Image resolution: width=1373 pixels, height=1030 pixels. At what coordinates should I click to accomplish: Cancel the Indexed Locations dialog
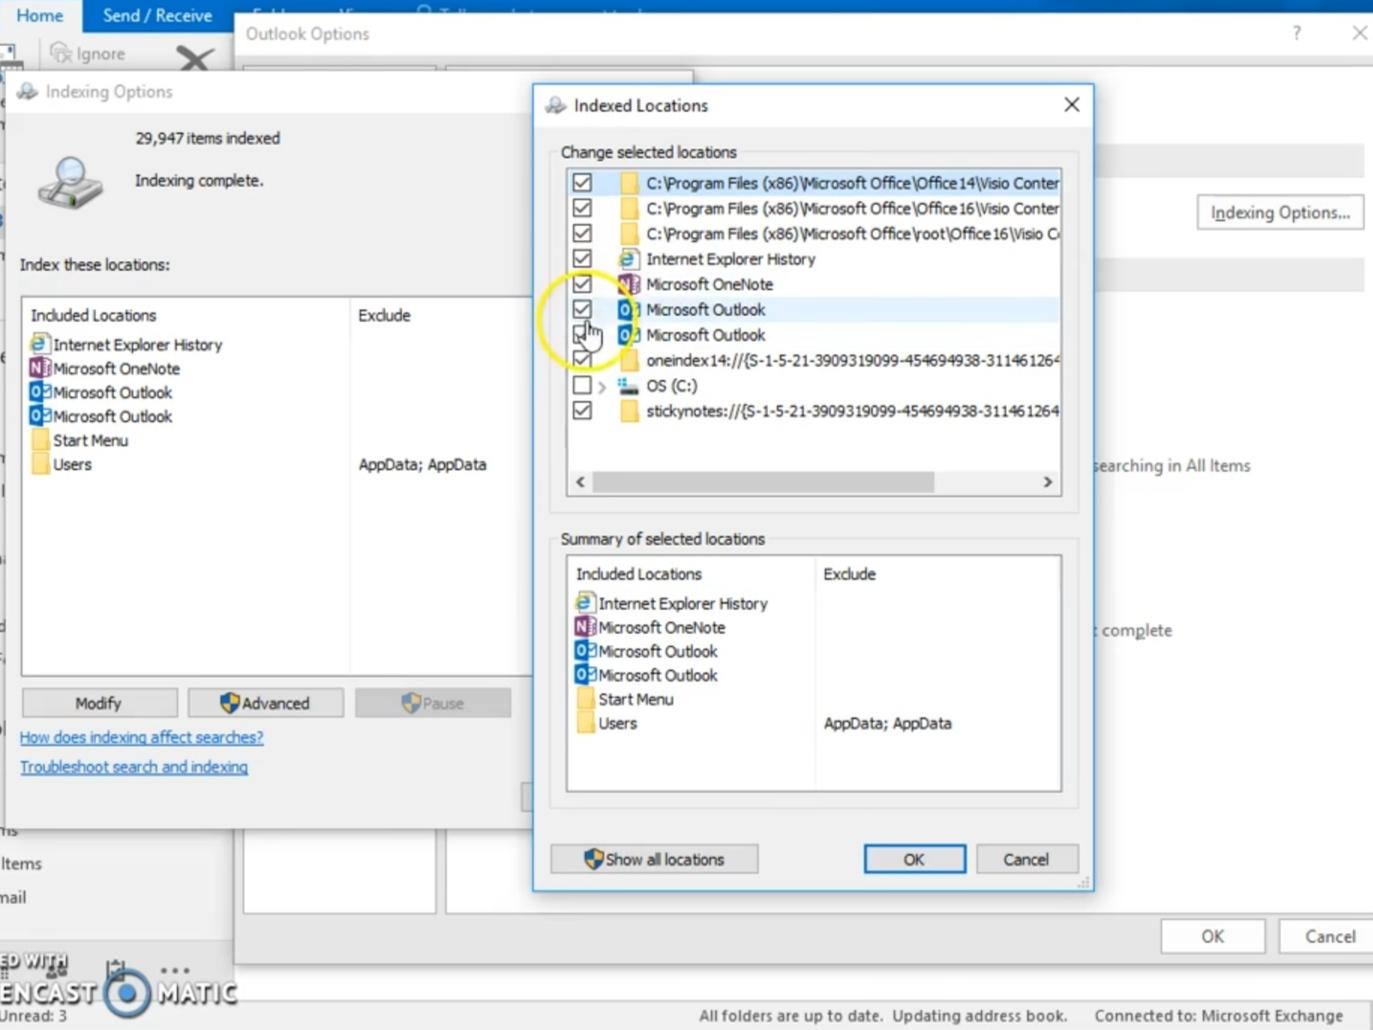(x=1026, y=859)
